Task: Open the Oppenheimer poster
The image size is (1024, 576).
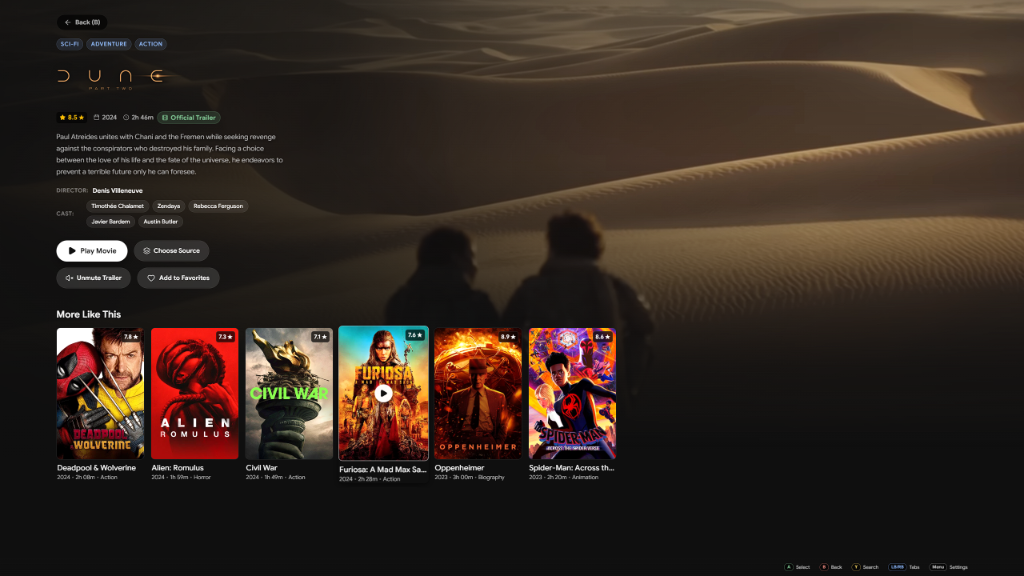Action: tap(478, 393)
